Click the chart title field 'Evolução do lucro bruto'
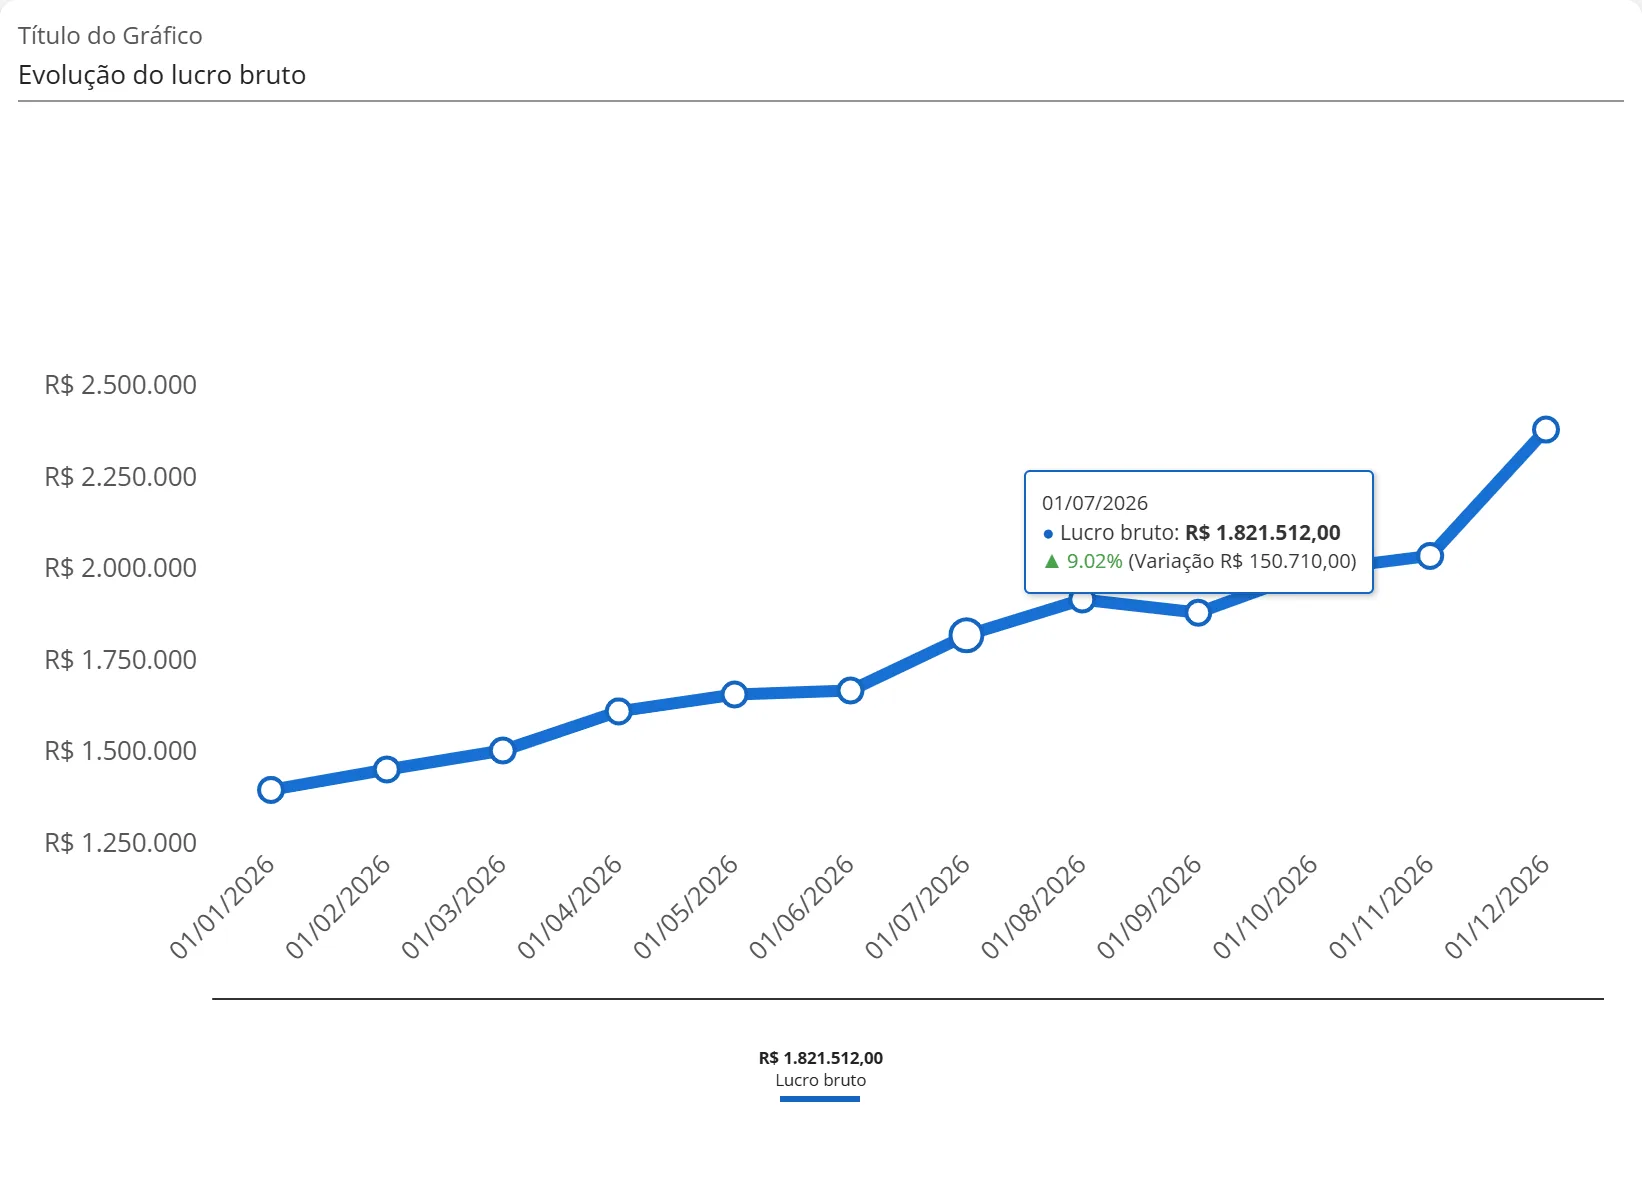 coord(820,75)
